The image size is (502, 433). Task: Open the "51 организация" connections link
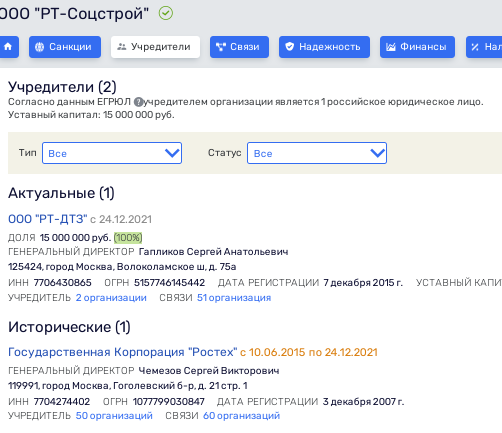click(234, 298)
